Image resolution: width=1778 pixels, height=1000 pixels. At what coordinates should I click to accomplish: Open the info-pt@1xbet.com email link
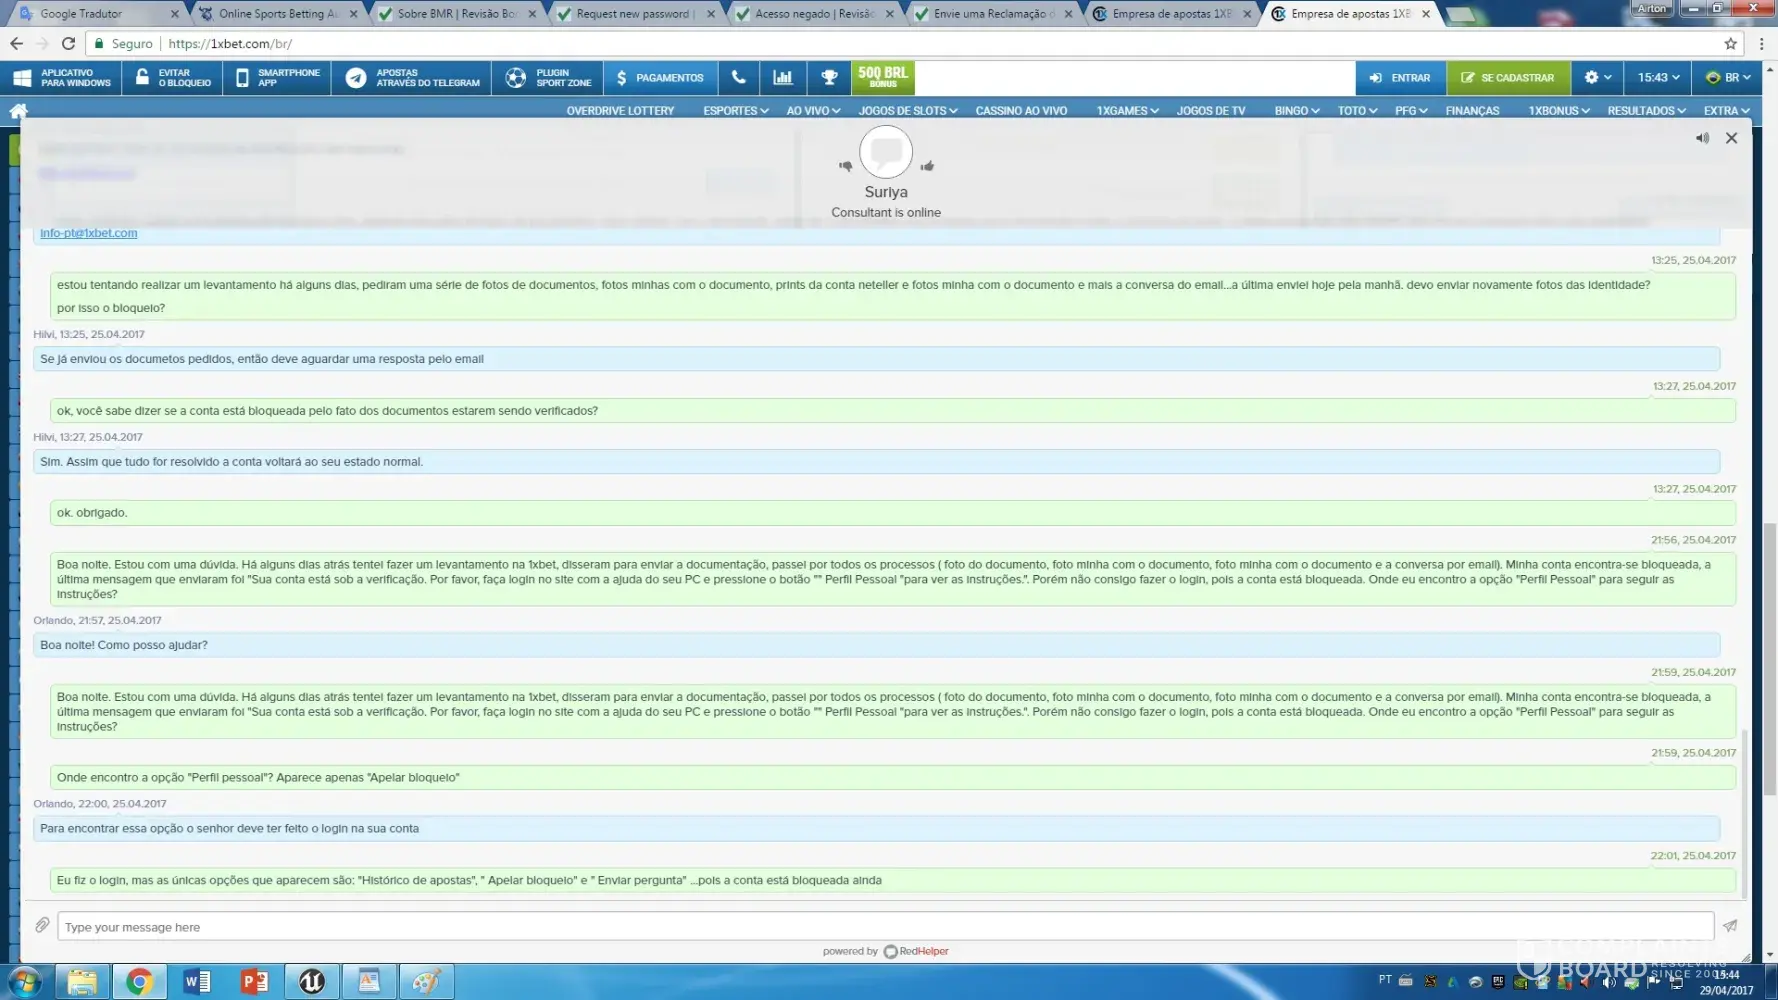[x=89, y=233]
